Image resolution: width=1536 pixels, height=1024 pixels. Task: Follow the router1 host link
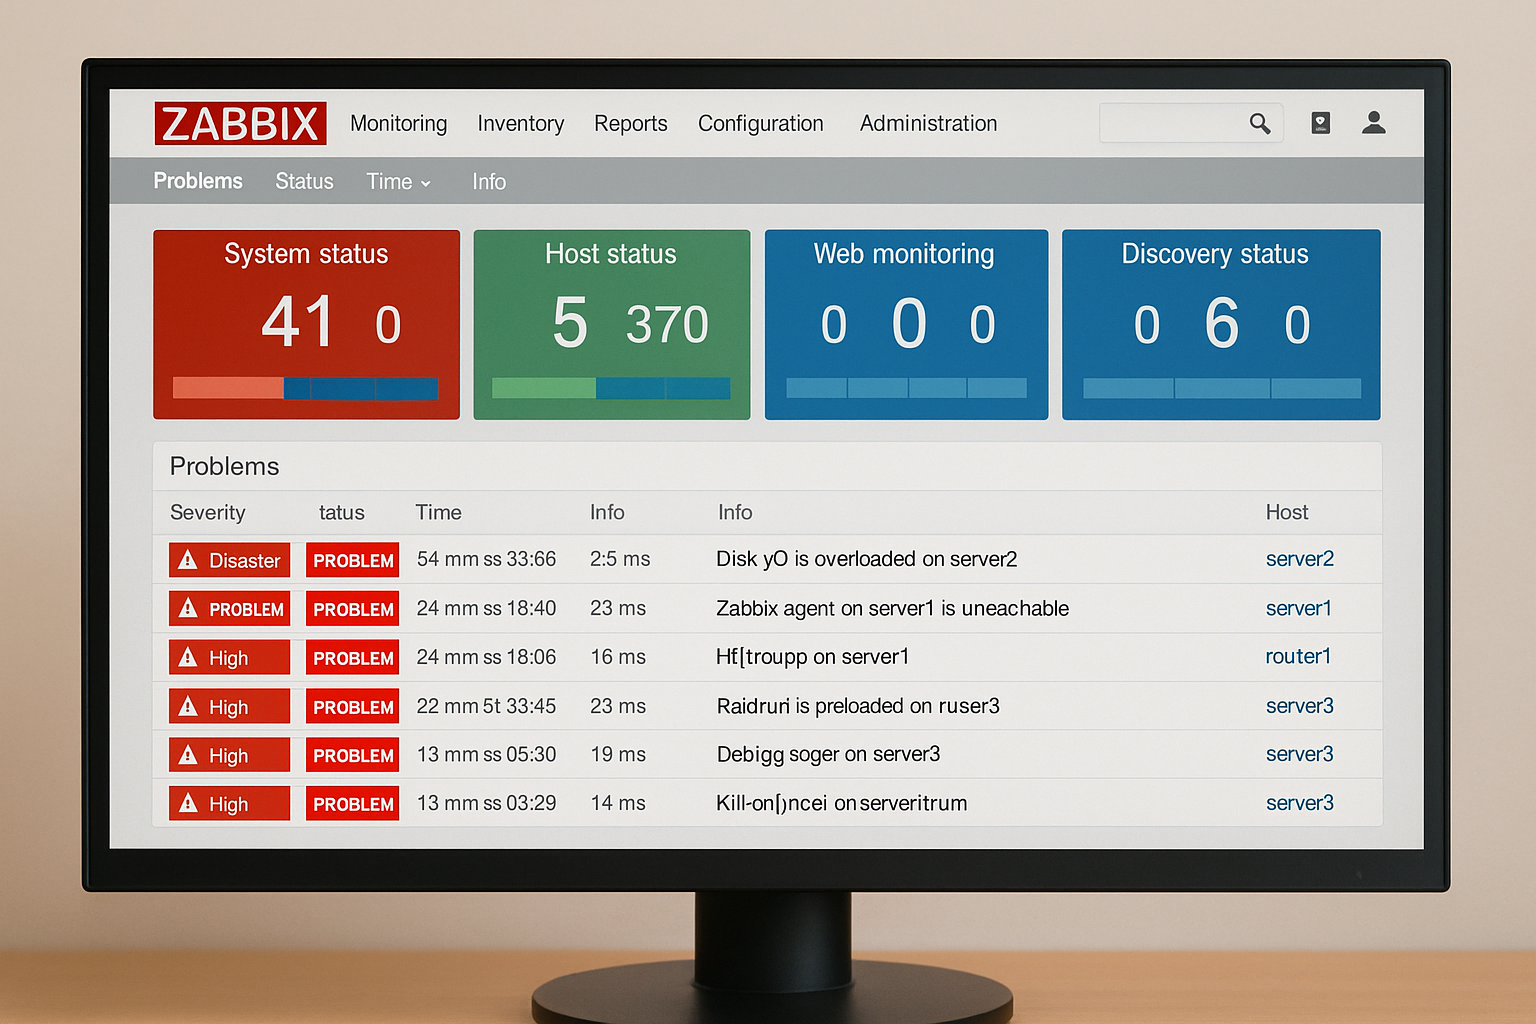click(1298, 657)
